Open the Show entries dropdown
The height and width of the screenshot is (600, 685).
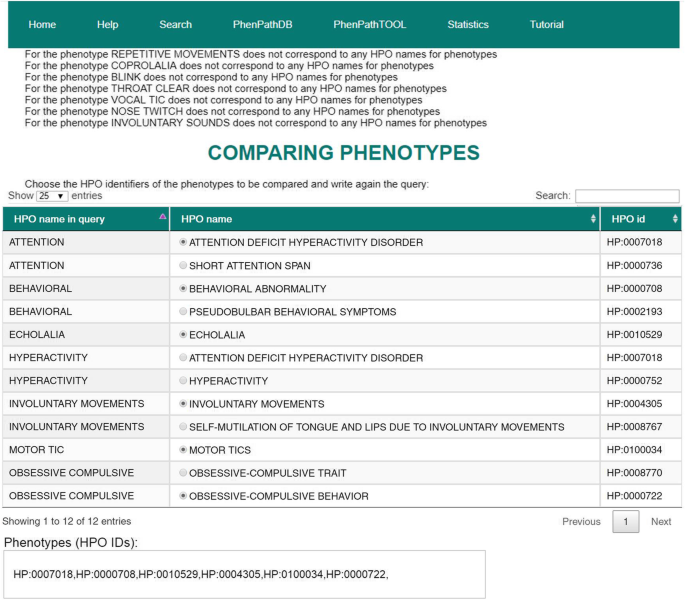(52, 196)
